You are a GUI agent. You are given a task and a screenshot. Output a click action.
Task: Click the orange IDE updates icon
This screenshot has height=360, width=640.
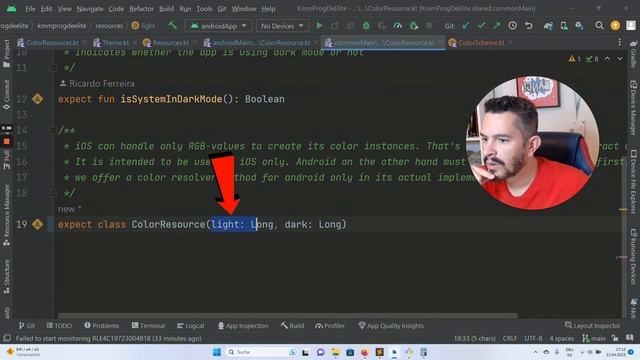(615, 25)
